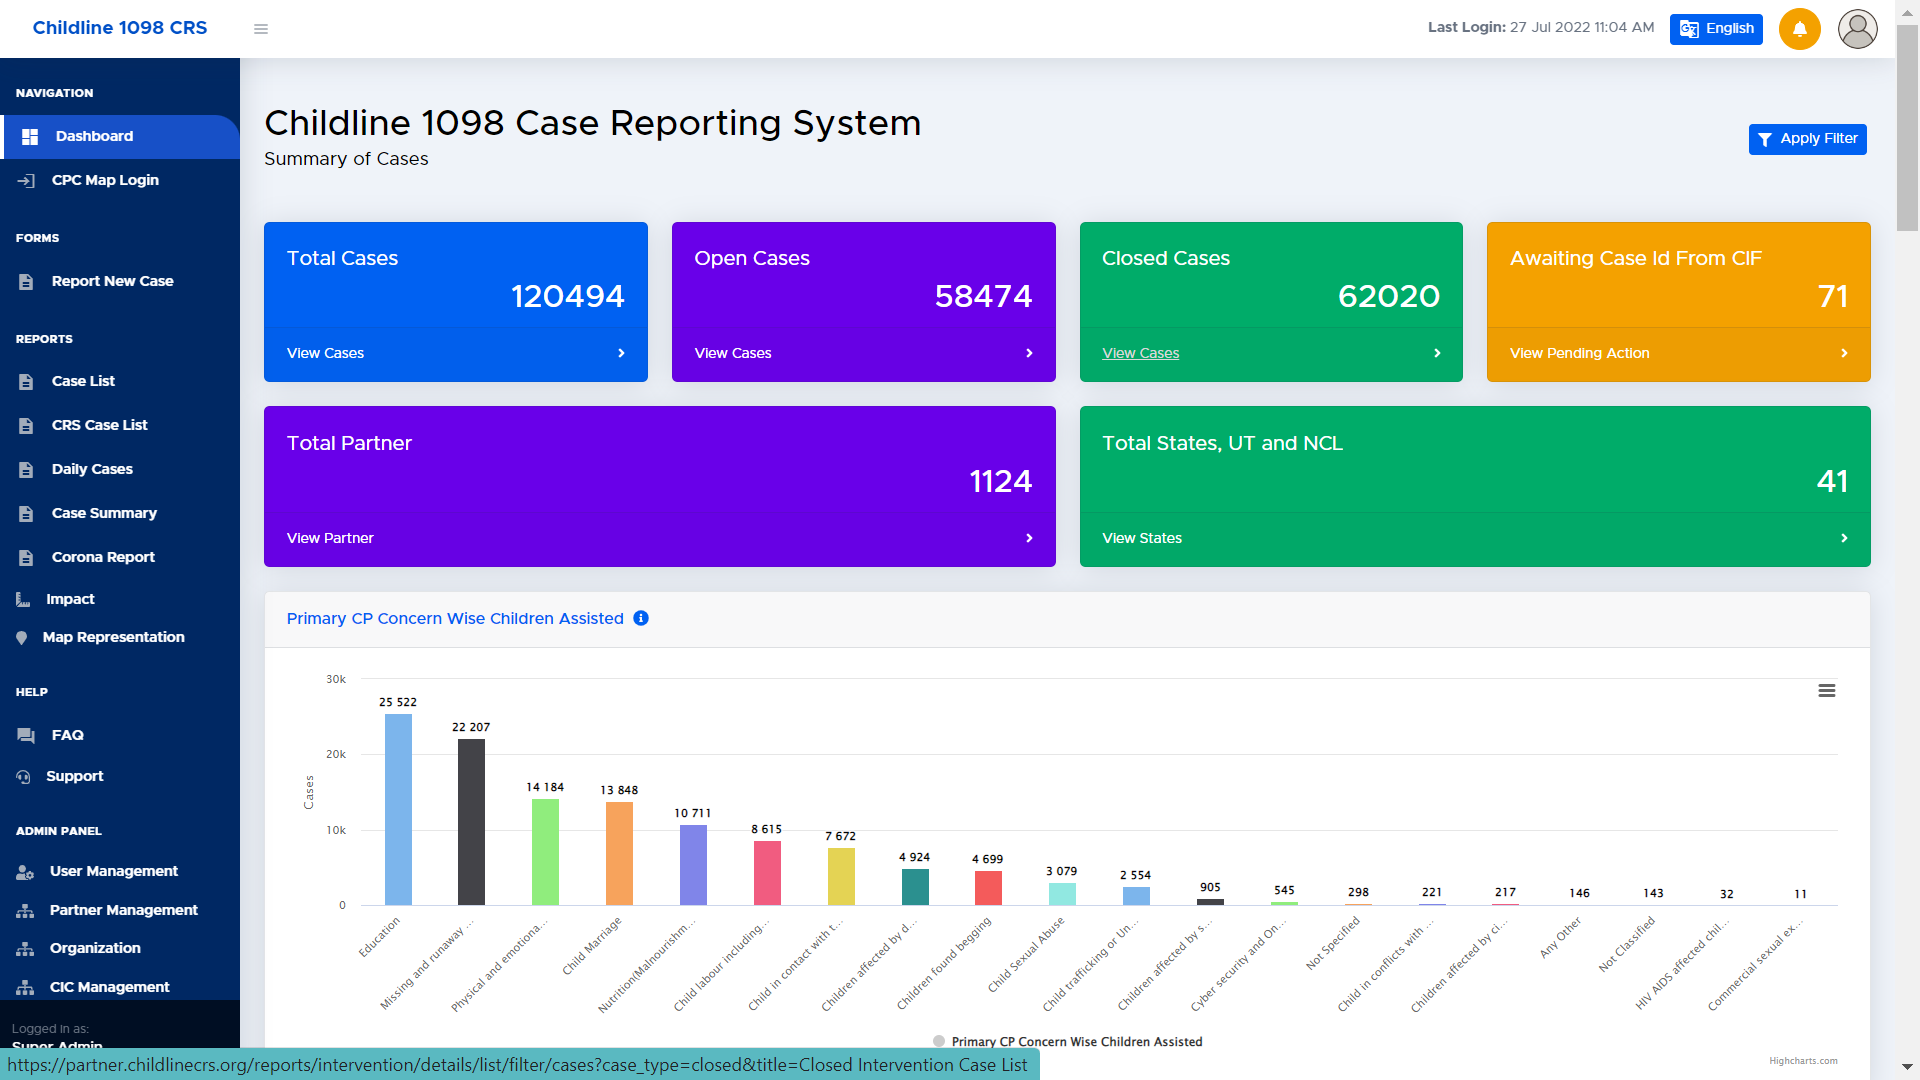Click the CRS Case List document icon
The image size is (1920, 1080).
26,426
